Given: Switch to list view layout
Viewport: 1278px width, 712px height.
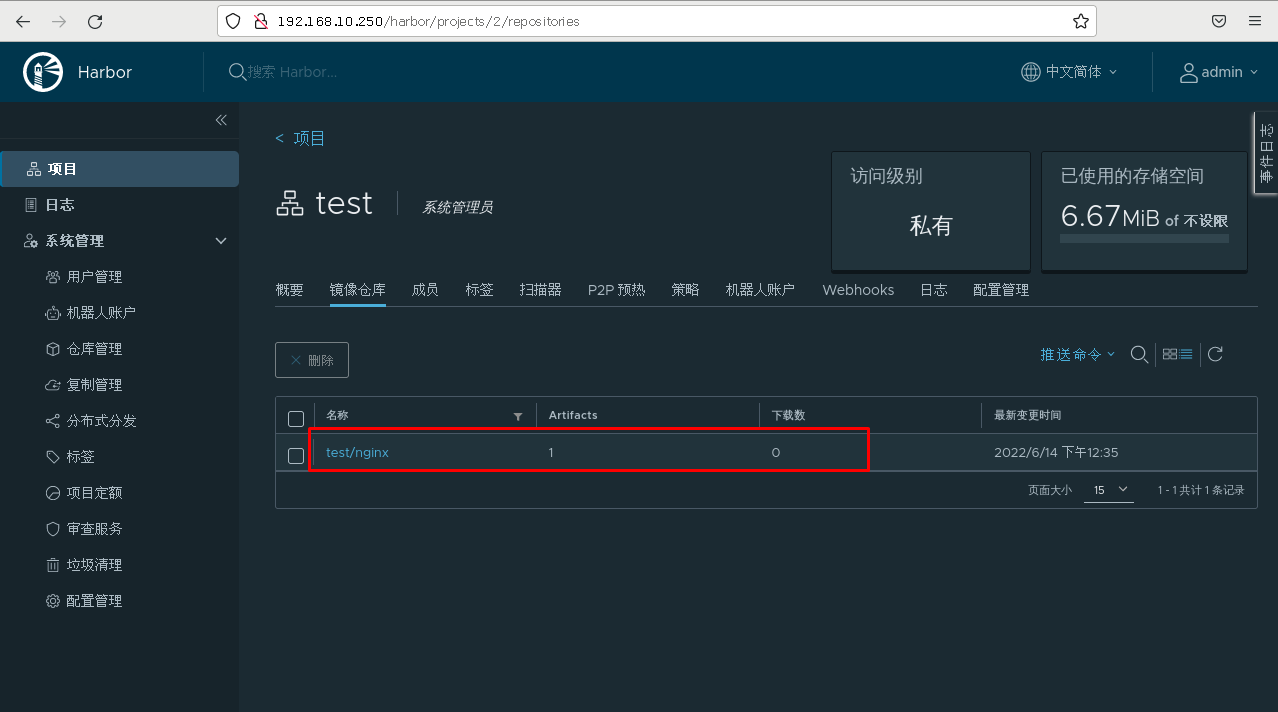Looking at the screenshot, I should click(1186, 354).
